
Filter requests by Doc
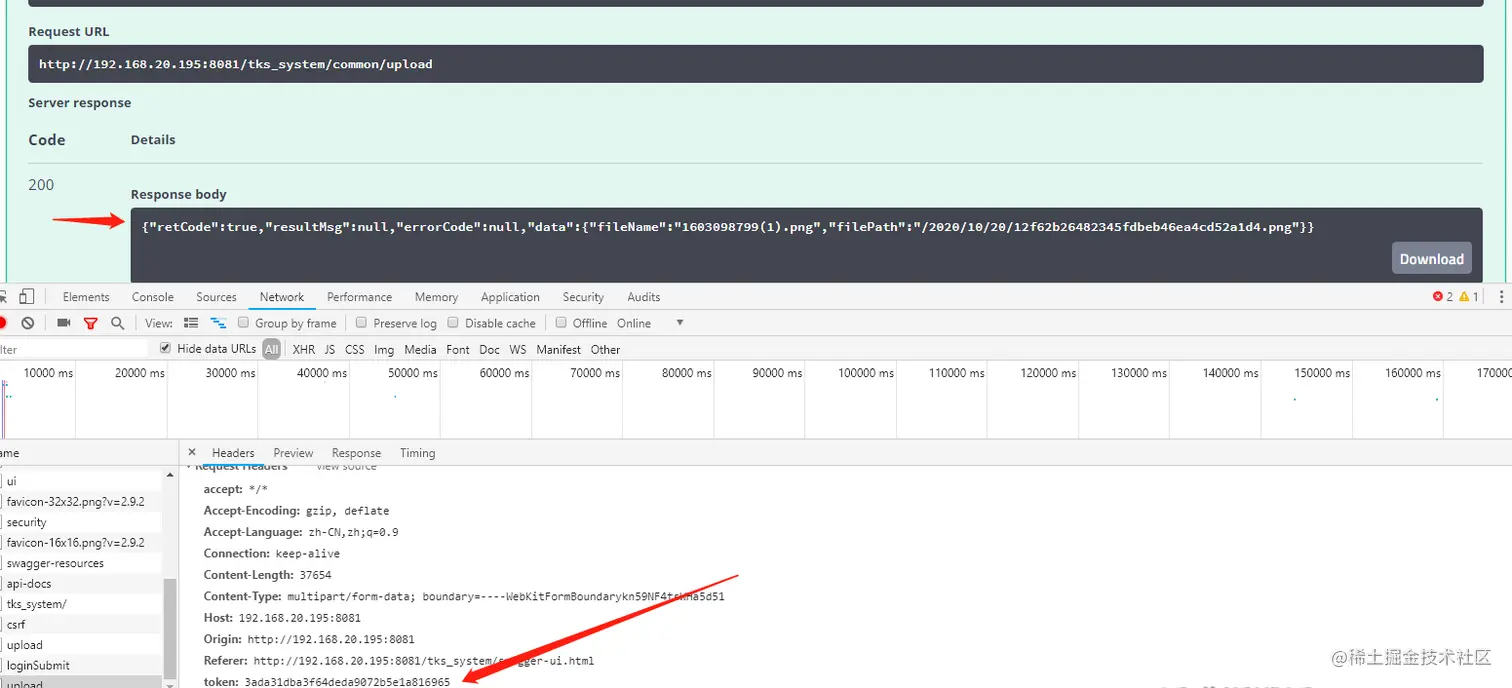(x=489, y=349)
